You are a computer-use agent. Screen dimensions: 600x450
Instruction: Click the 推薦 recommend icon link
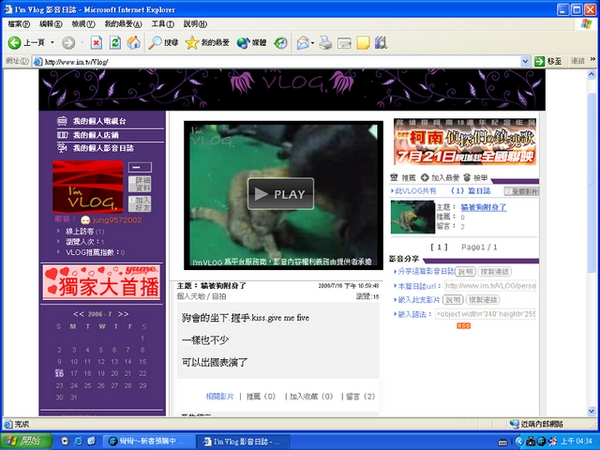pyautogui.click(x=403, y=178)
